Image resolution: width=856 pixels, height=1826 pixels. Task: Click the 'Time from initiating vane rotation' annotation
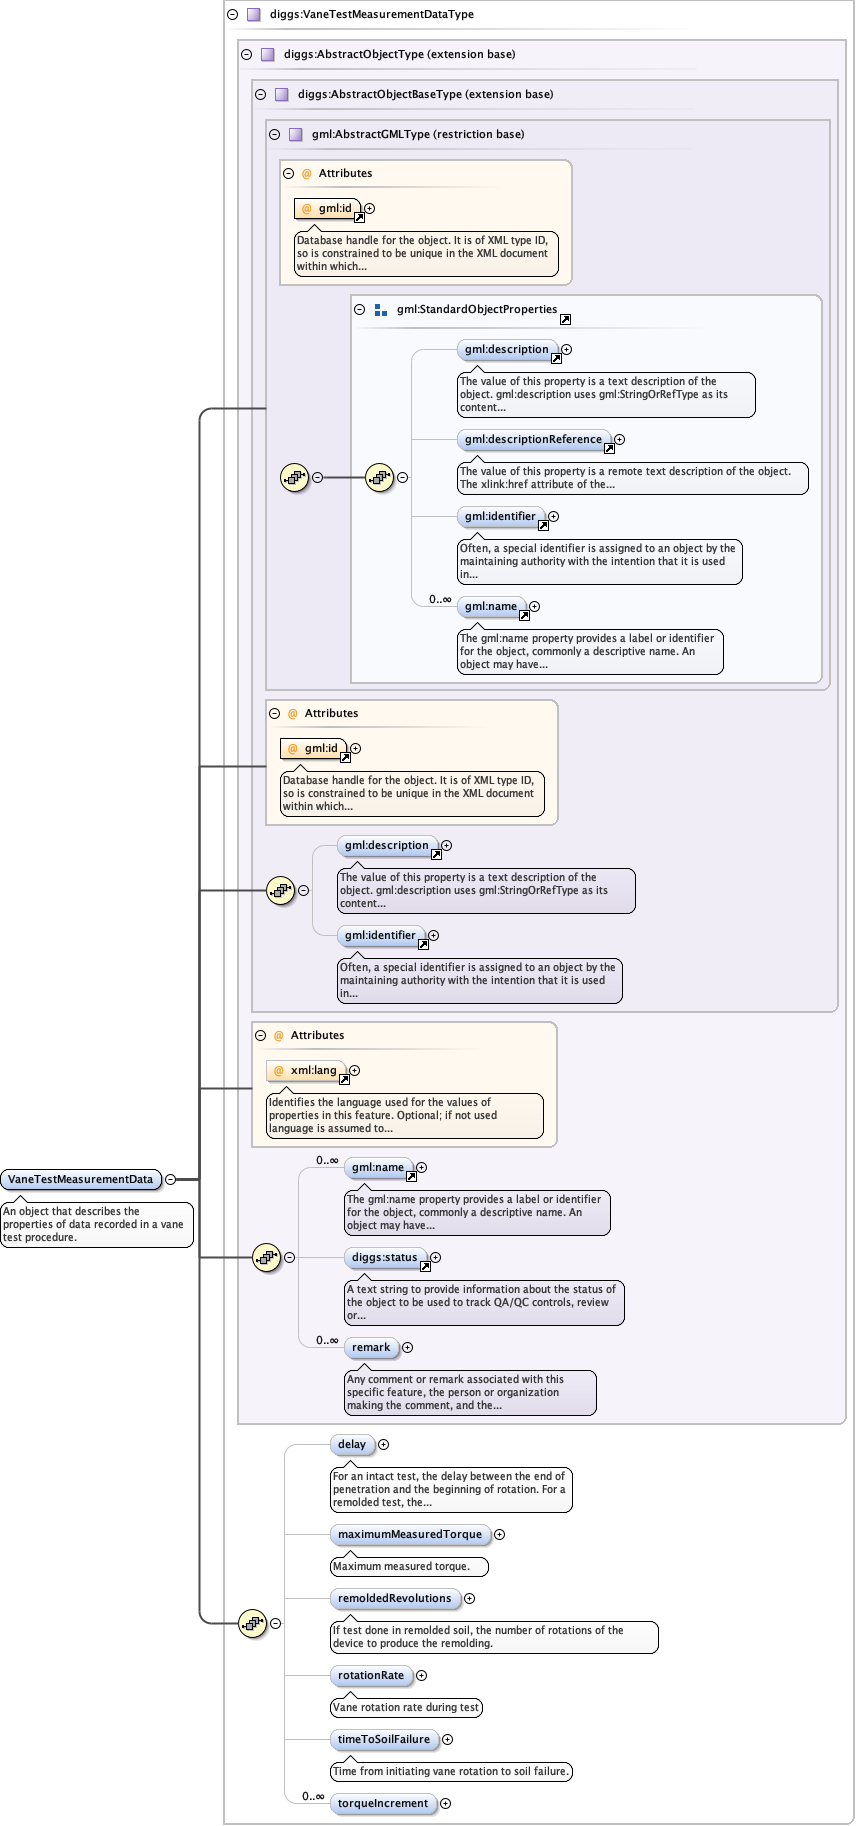click(x=451, y=1772)
